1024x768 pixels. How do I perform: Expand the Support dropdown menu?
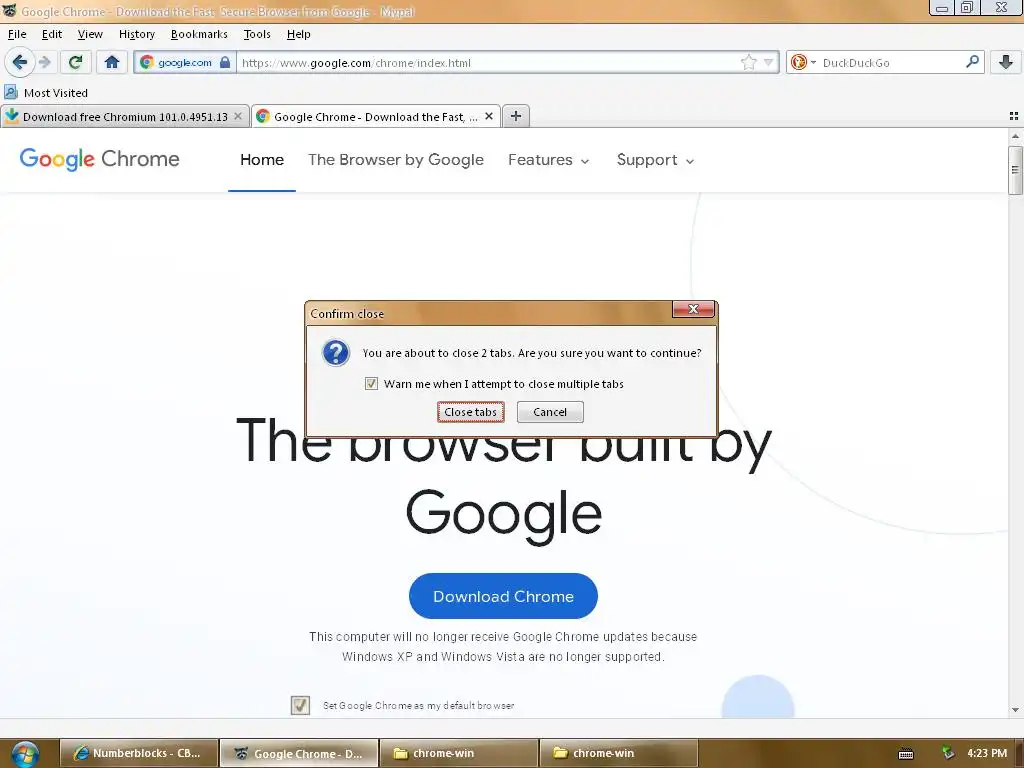pyautogui.click(x=655, y=160)
